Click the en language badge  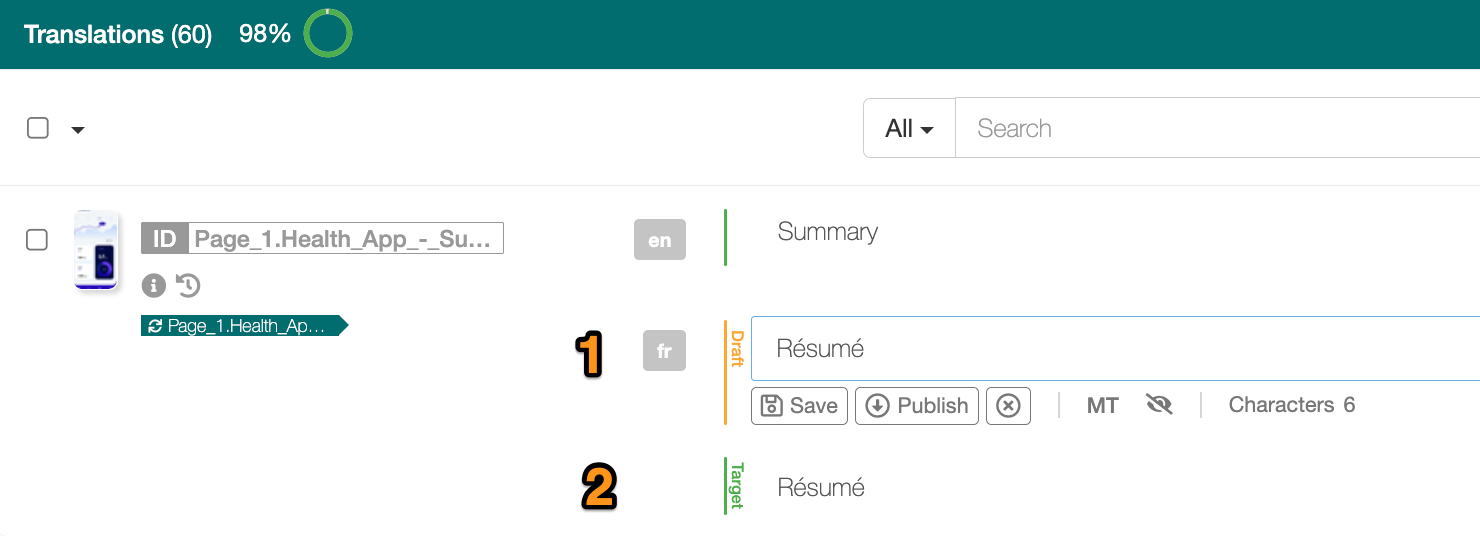click(x=660, y=240)
